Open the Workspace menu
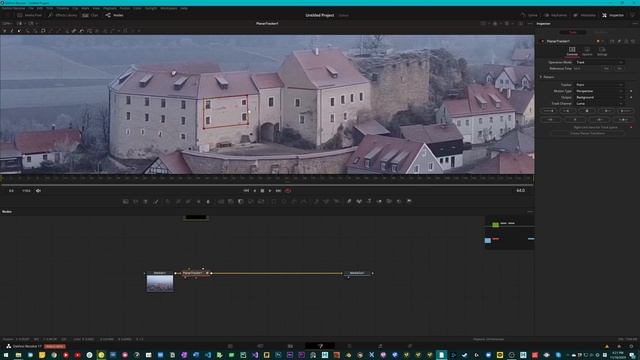This screenshot has width=640, height=360. pyautogui.click(x=169, y=8)
